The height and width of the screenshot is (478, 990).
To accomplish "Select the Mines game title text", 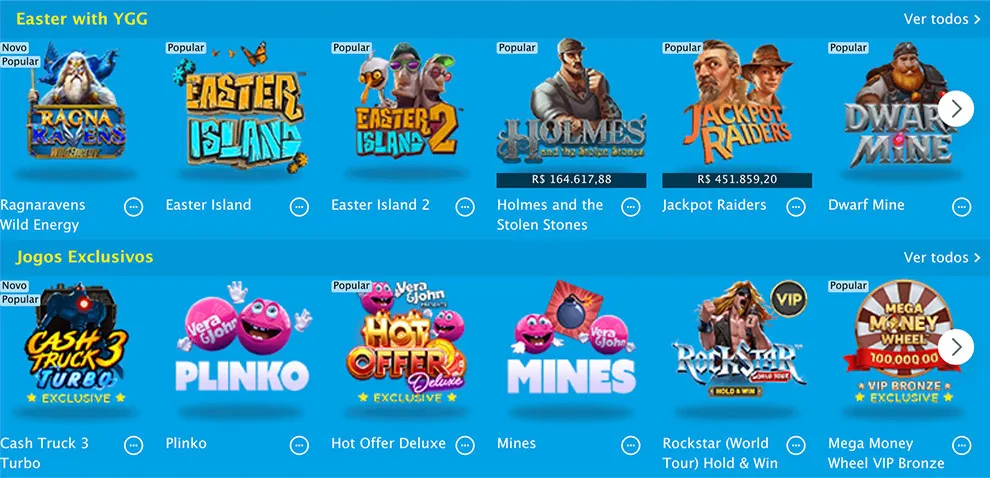I will [x=516, y=443].
